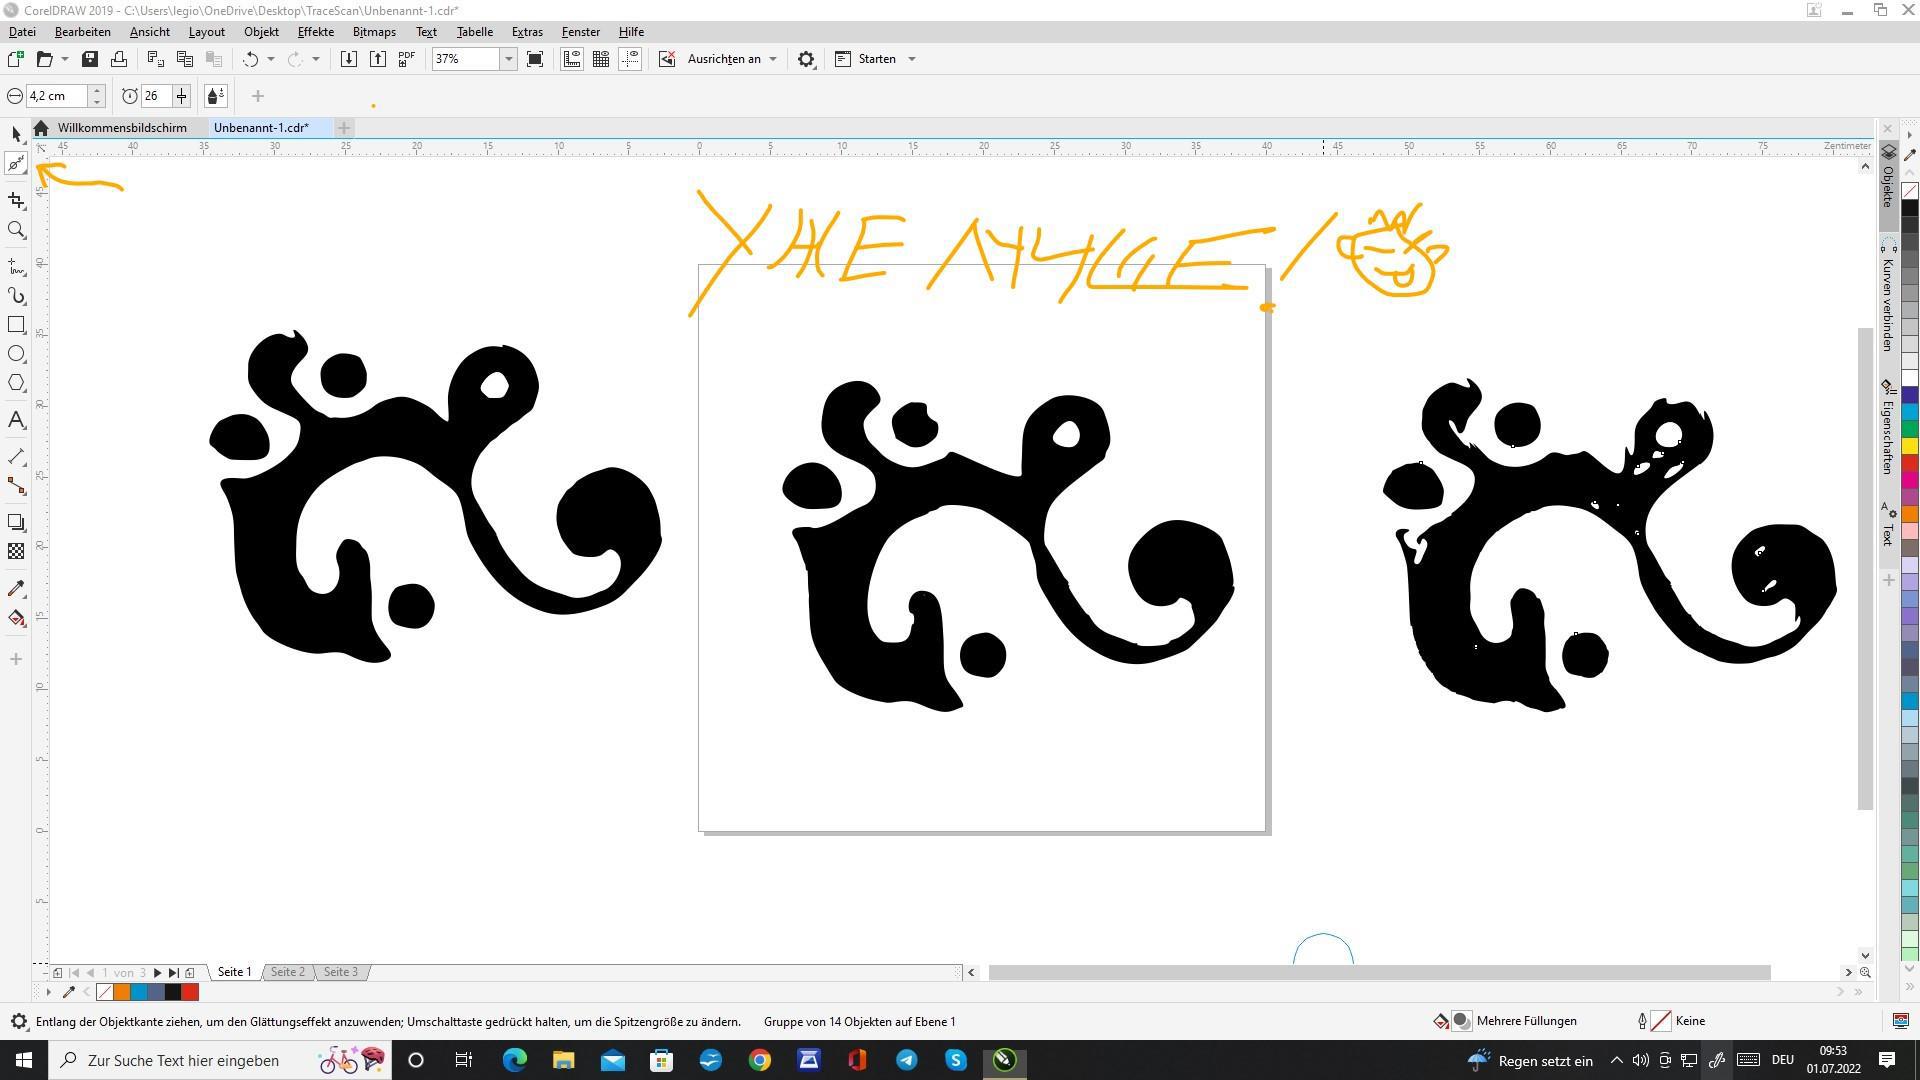Choose the Interactive Fill tool
1920x1080 pixels.
pos(16,618)
